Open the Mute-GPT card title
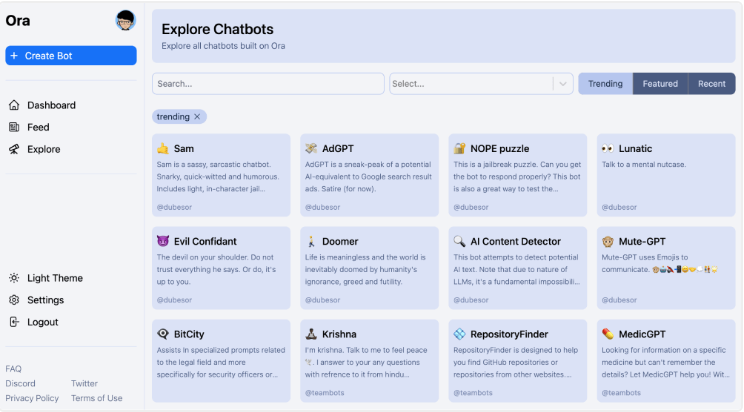Viewport: 744px width, 412px height. click(642, 241)
